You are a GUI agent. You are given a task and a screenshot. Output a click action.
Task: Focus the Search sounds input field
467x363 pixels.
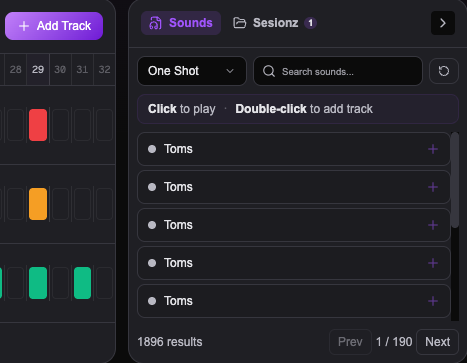pos(338,71)
